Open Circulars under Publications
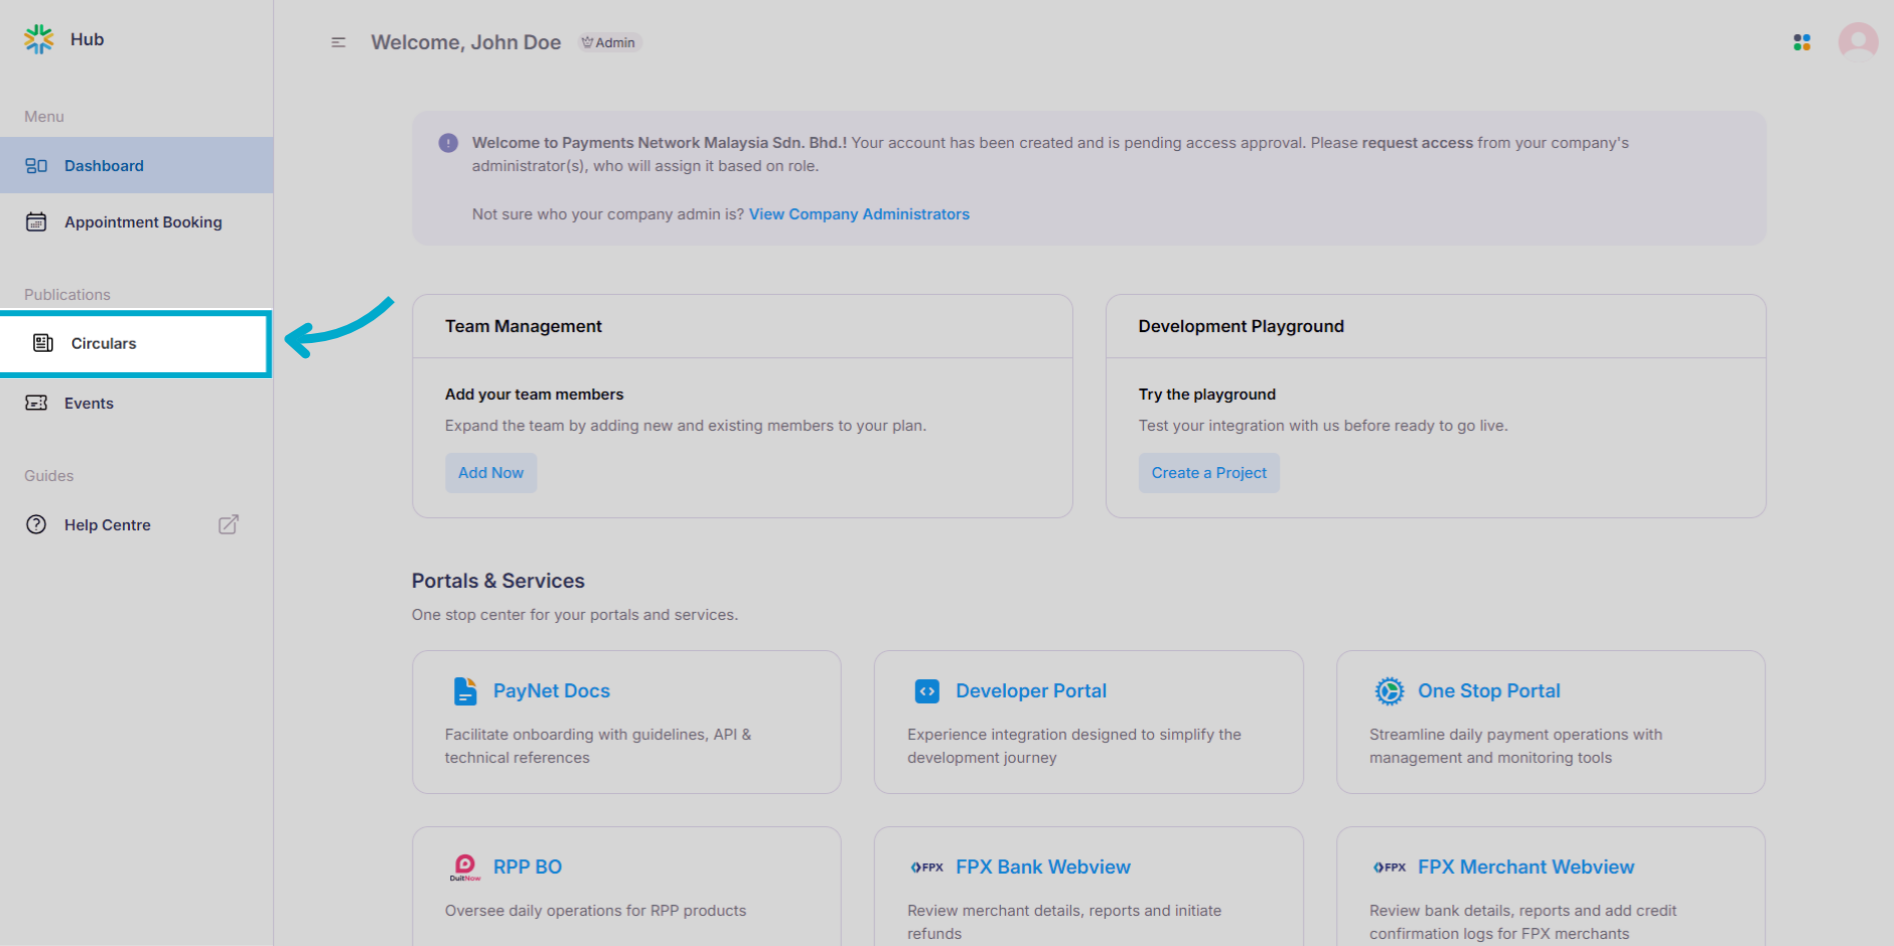Viewport: 1894px width, 946px height. coord(104,343)
